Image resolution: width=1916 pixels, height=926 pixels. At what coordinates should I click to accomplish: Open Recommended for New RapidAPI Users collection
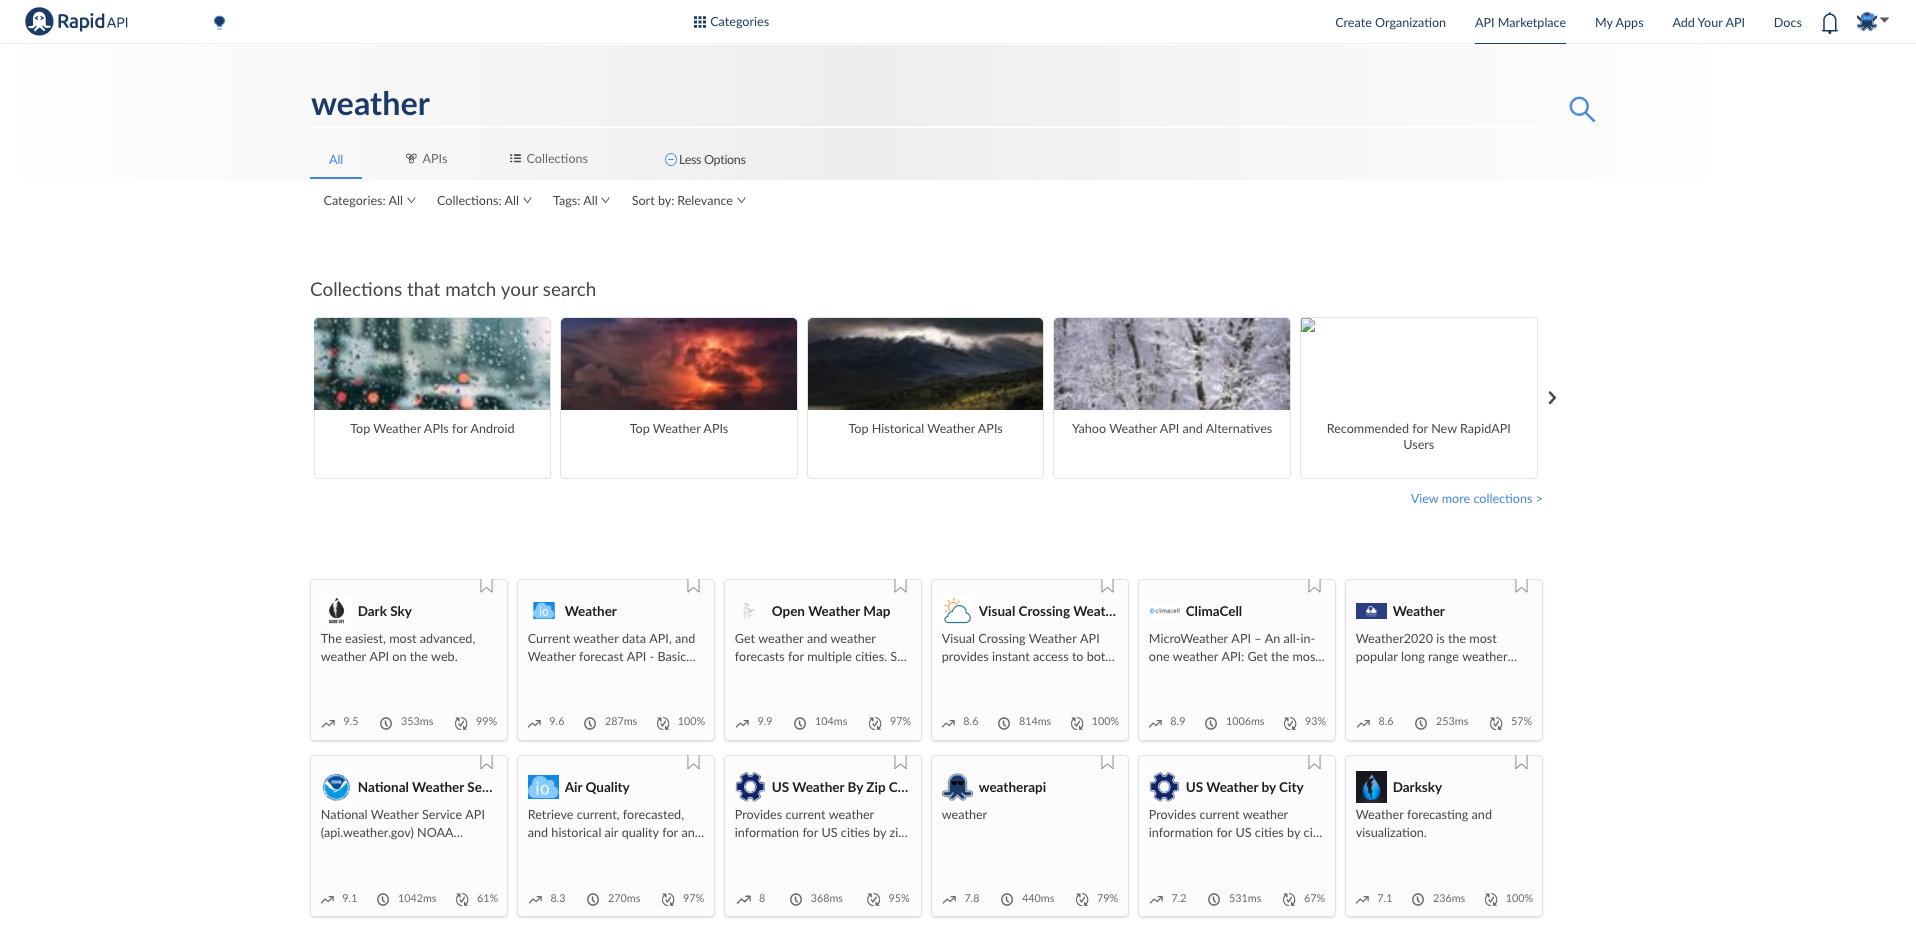pos(1419,398)
